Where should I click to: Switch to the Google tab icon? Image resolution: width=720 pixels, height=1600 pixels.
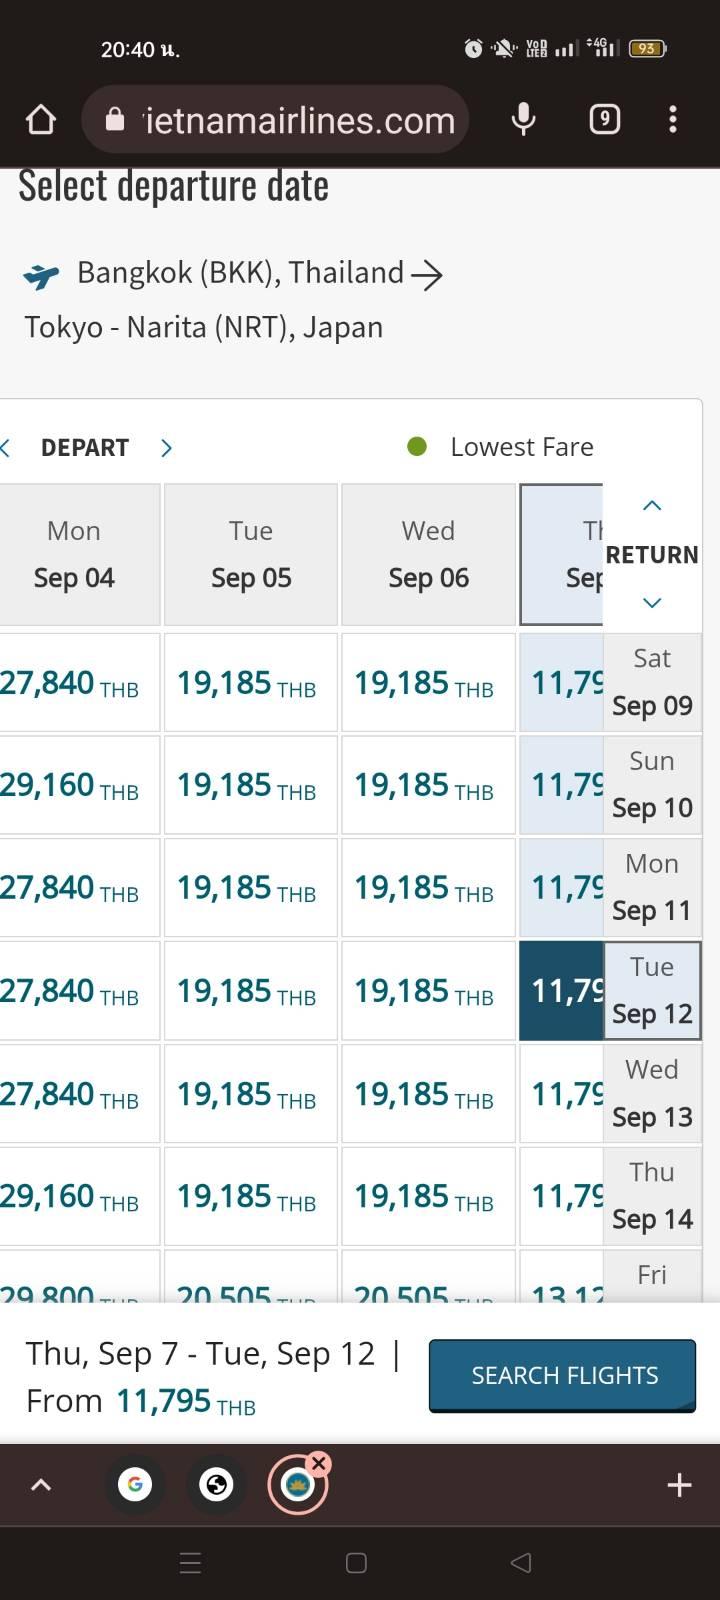[135, 1485]
